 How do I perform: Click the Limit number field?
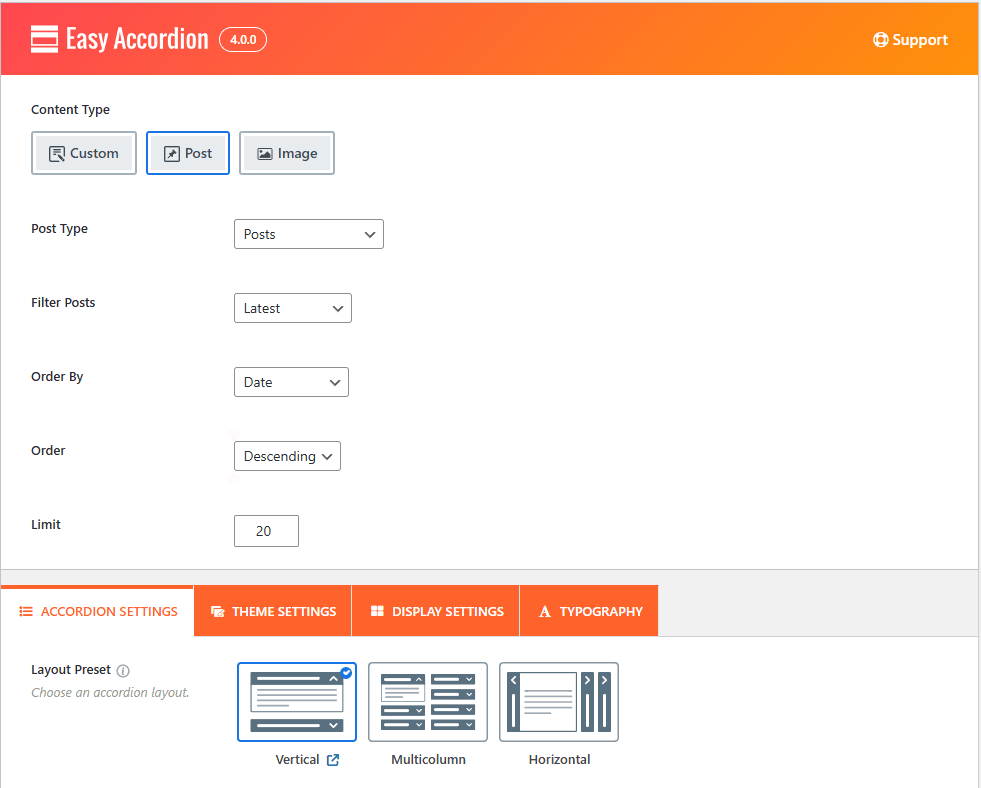tap(266, 531)
